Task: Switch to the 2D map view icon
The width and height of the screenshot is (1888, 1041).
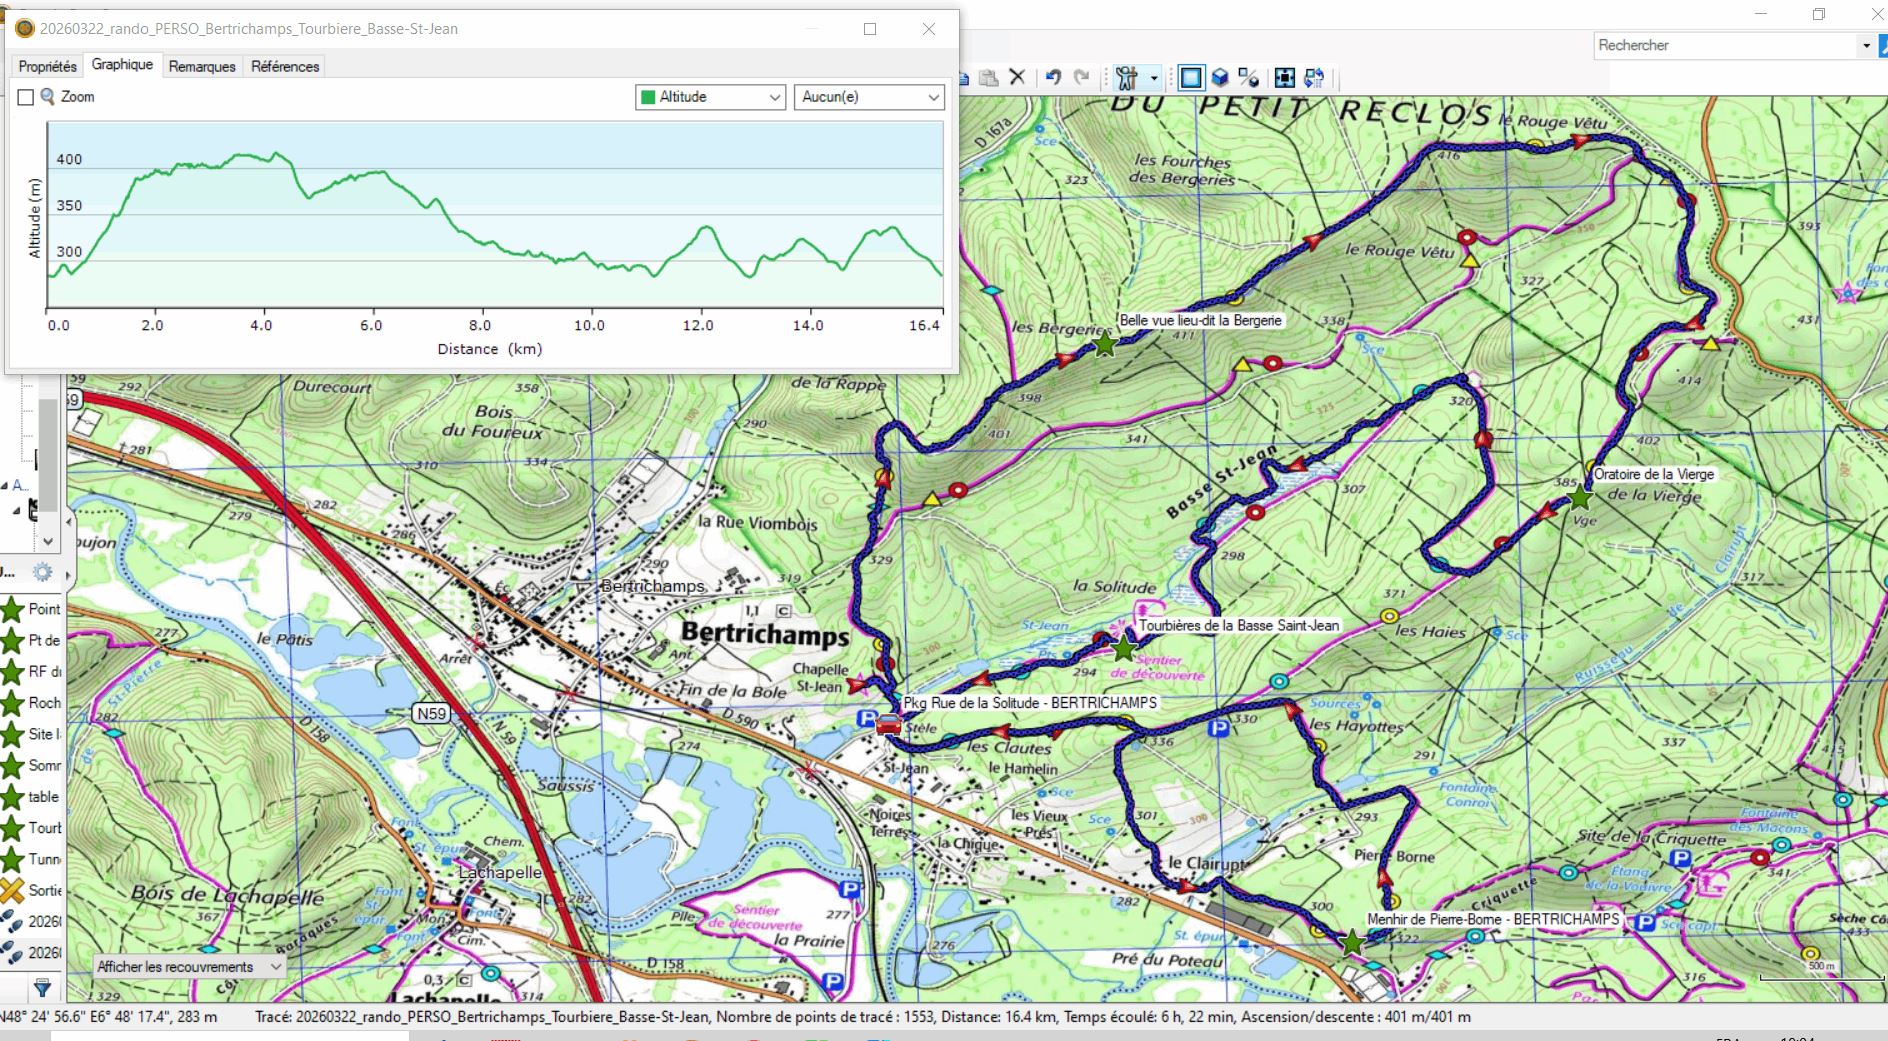Action: tap(1191, 78)
